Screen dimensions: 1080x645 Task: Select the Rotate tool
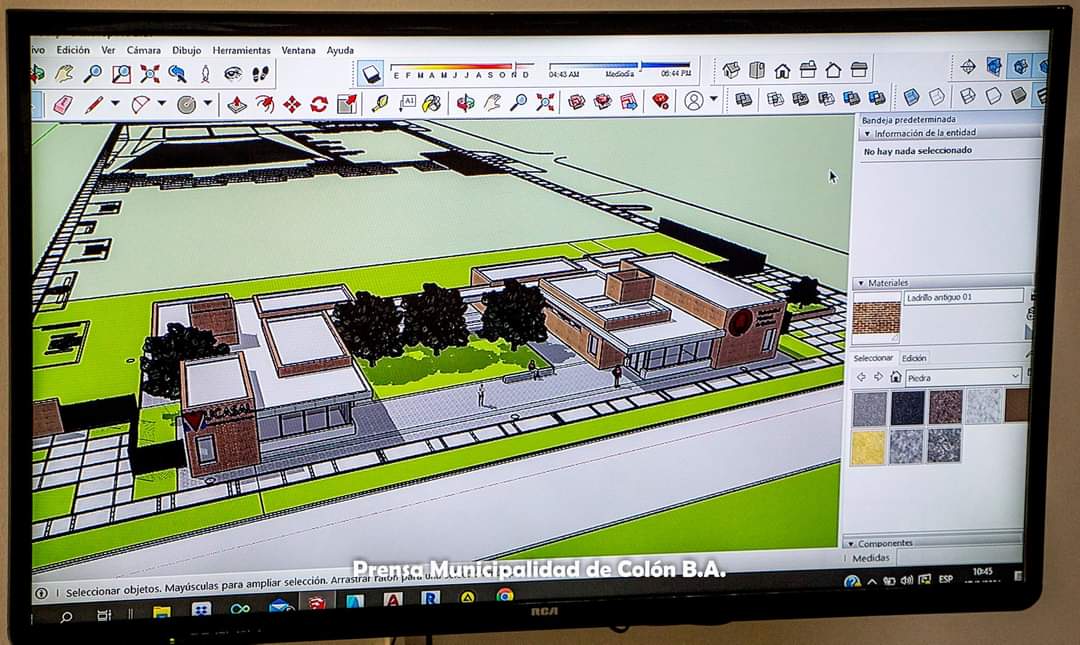tap(319, 104)
